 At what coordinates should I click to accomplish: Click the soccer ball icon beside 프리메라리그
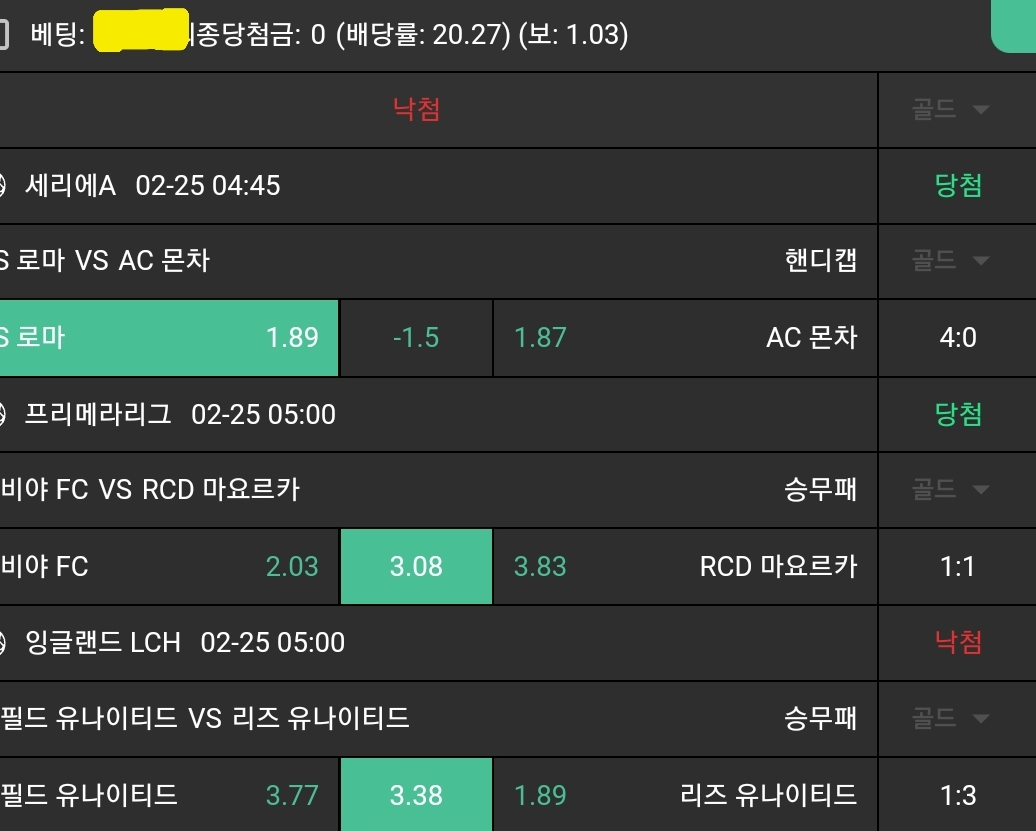pos(3,414)
